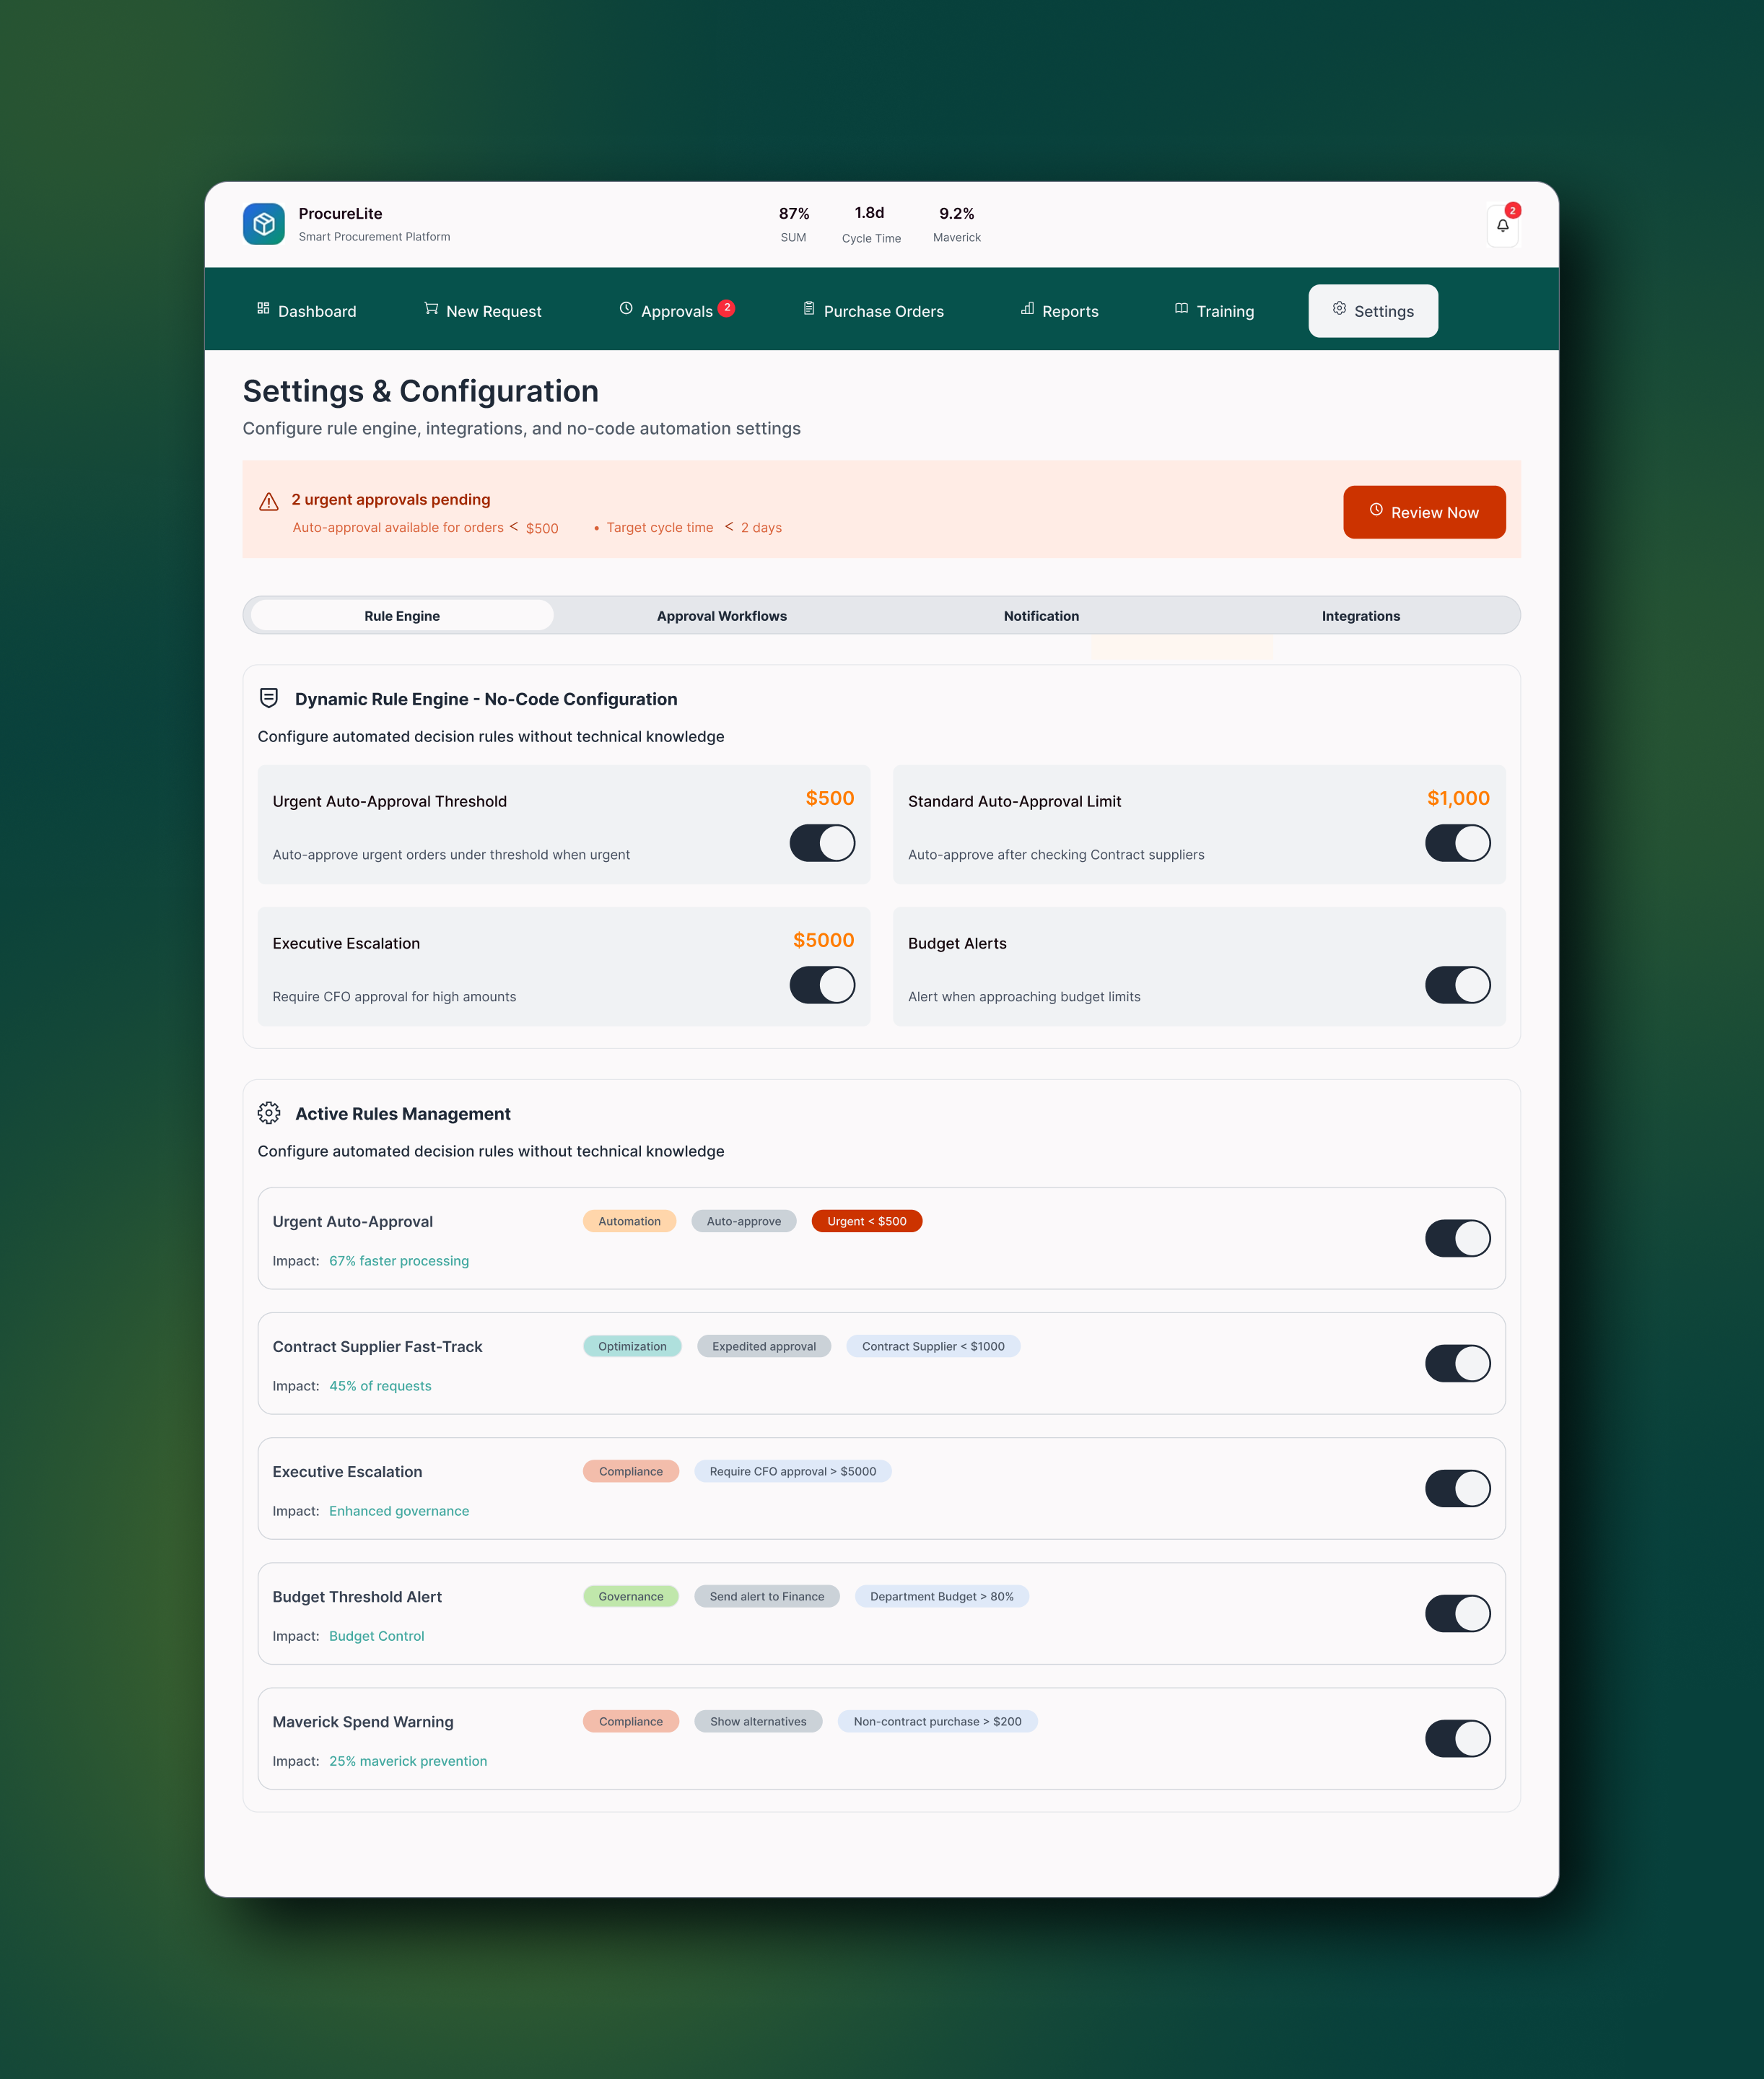The height and width of the screenshot is (2079, 1764).
Task: Open Settings in the navigation bar
Action: pyautogui.click(x=1372, y=311)
